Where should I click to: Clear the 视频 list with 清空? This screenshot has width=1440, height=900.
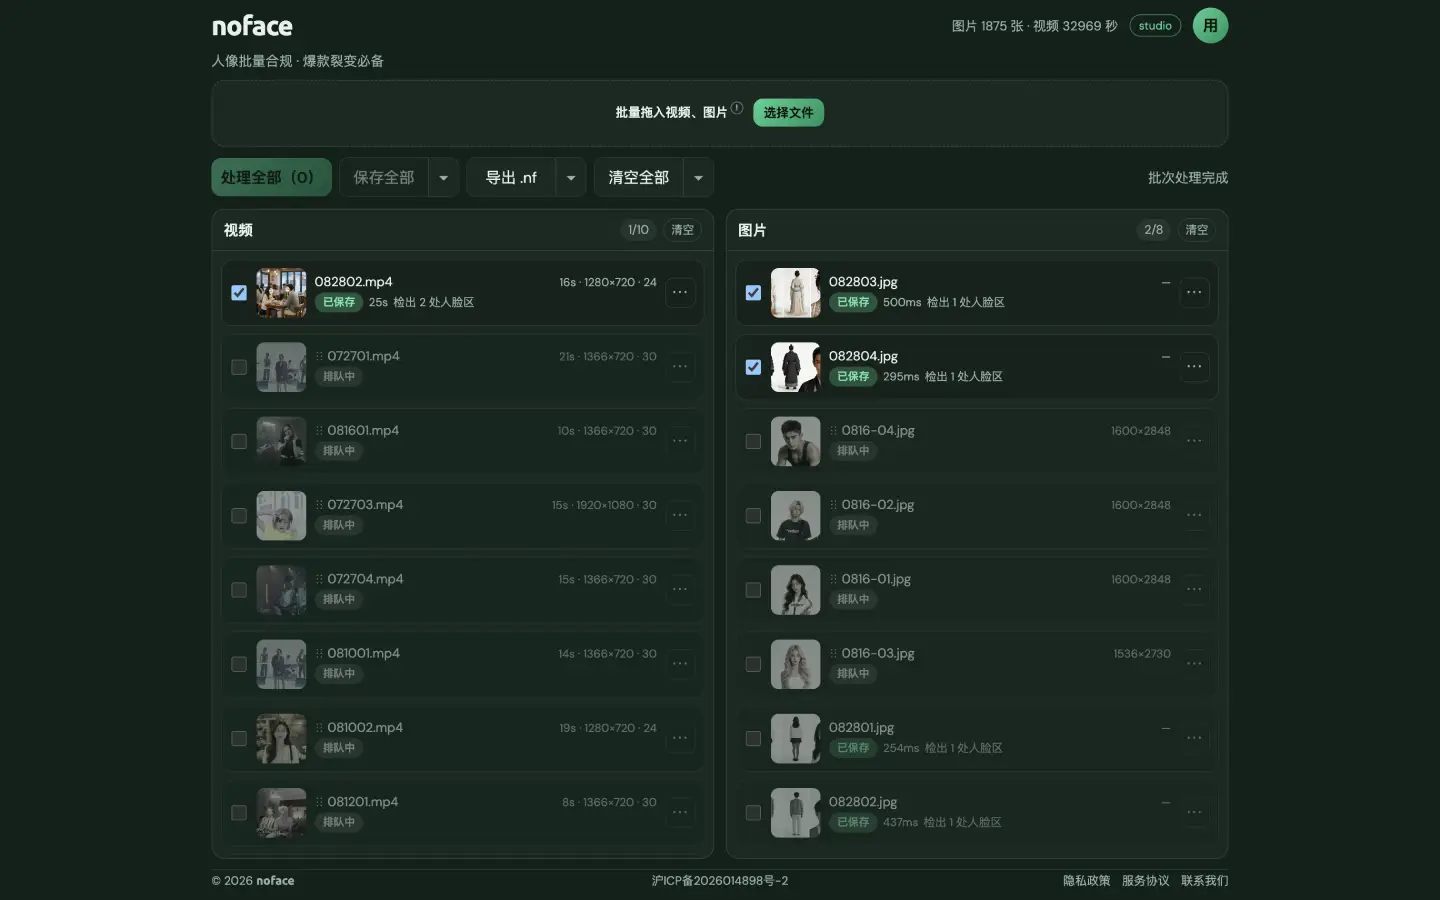point(682,230)
